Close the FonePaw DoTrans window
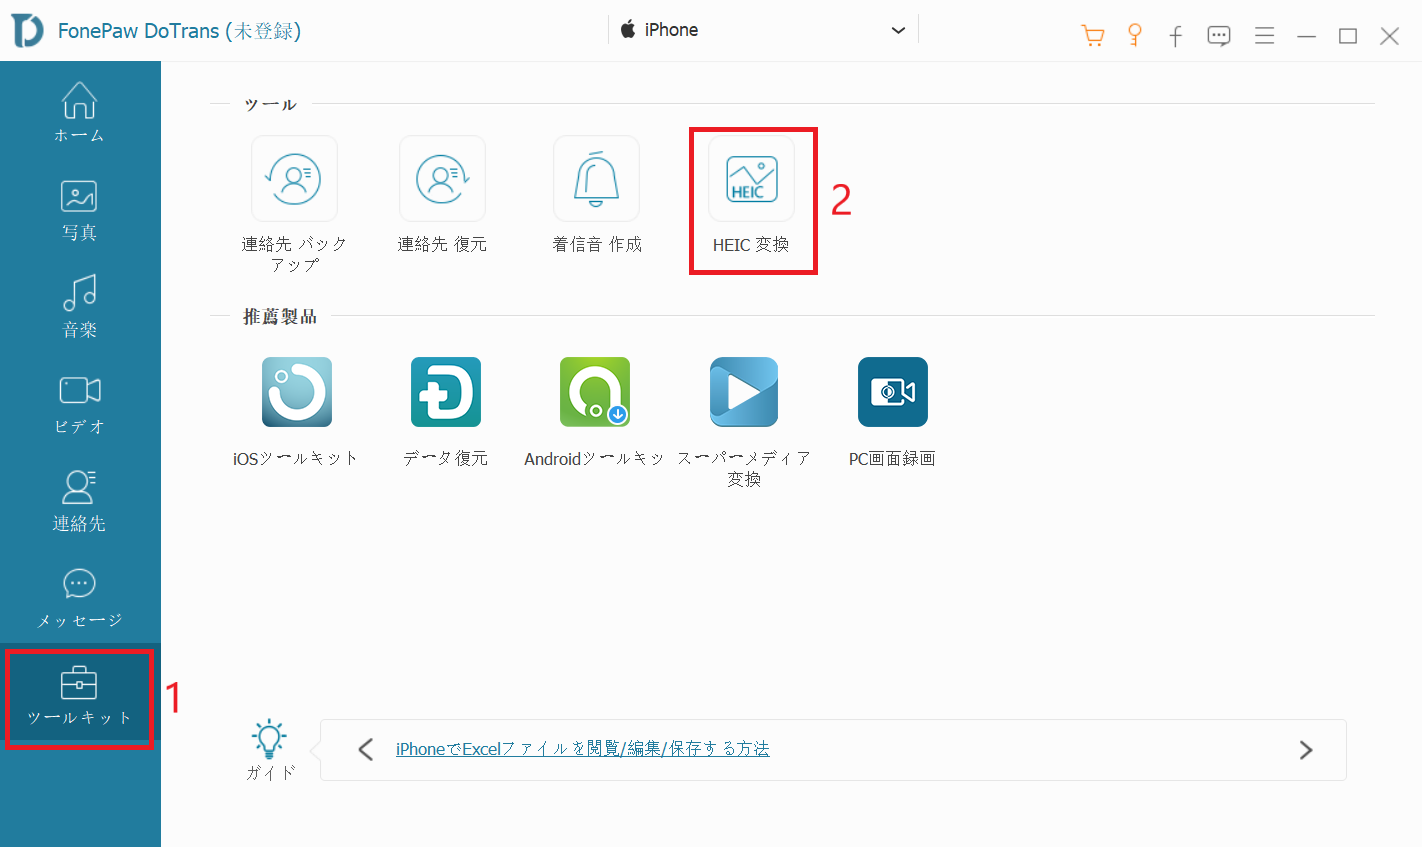 tap(1389, 36)
